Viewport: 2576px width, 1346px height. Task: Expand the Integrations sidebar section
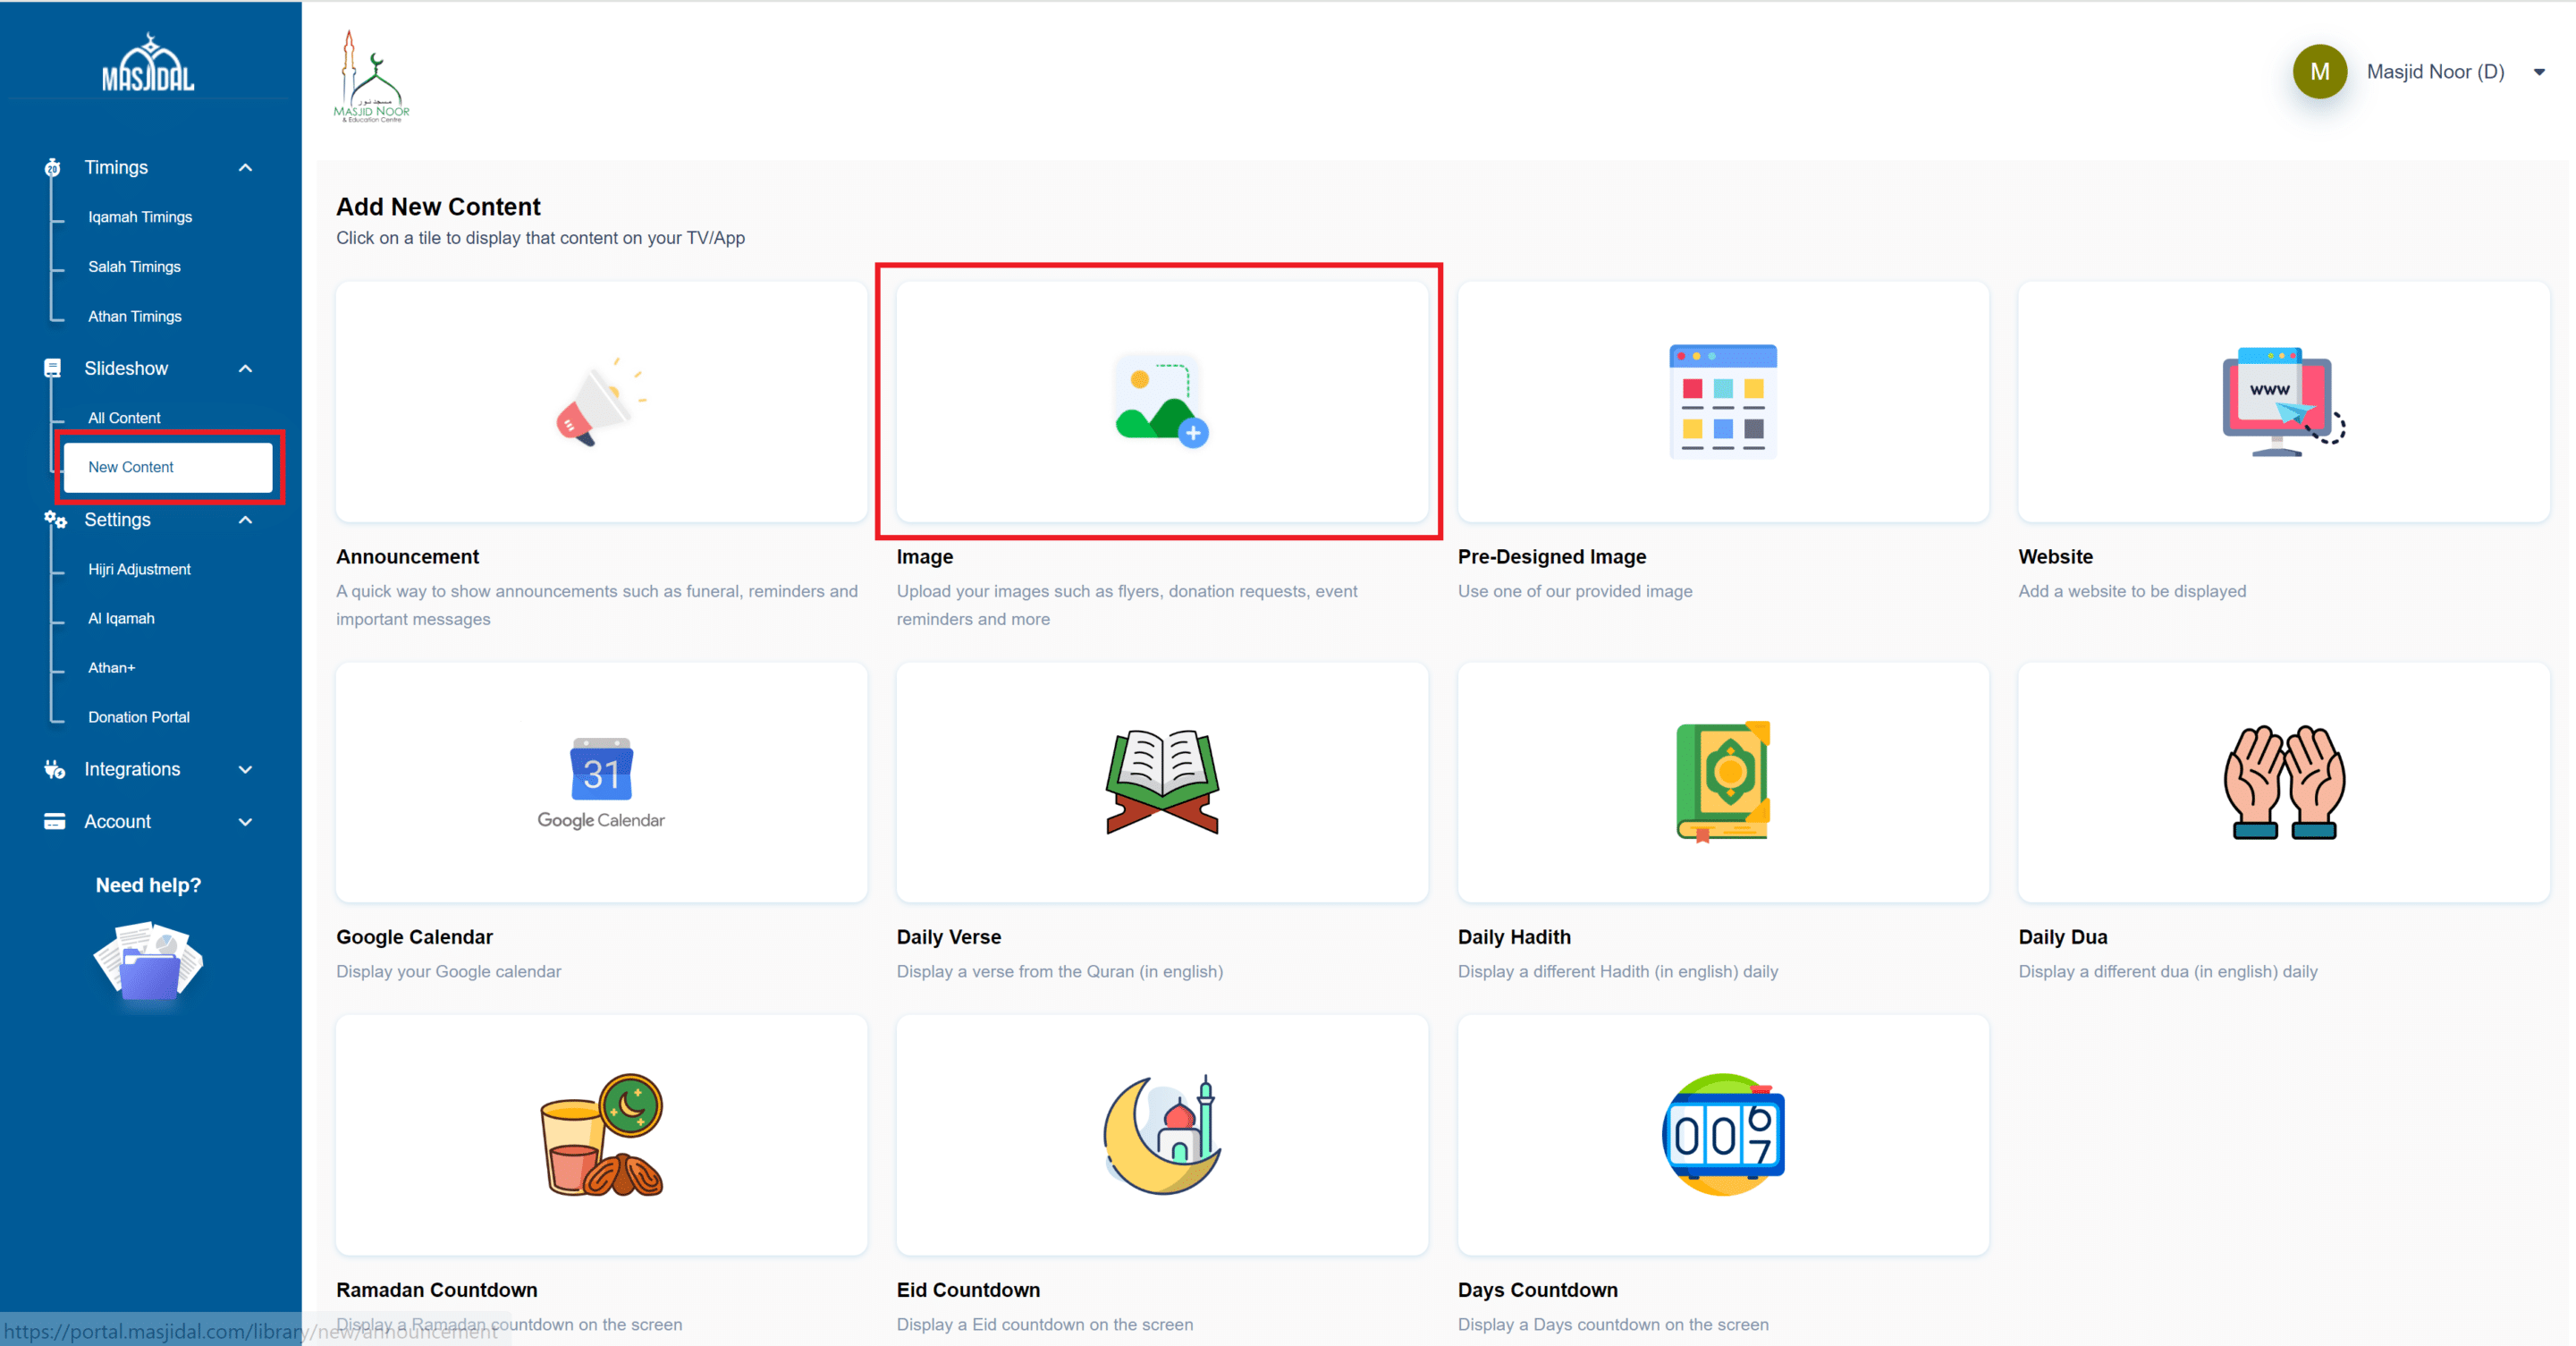245,770
